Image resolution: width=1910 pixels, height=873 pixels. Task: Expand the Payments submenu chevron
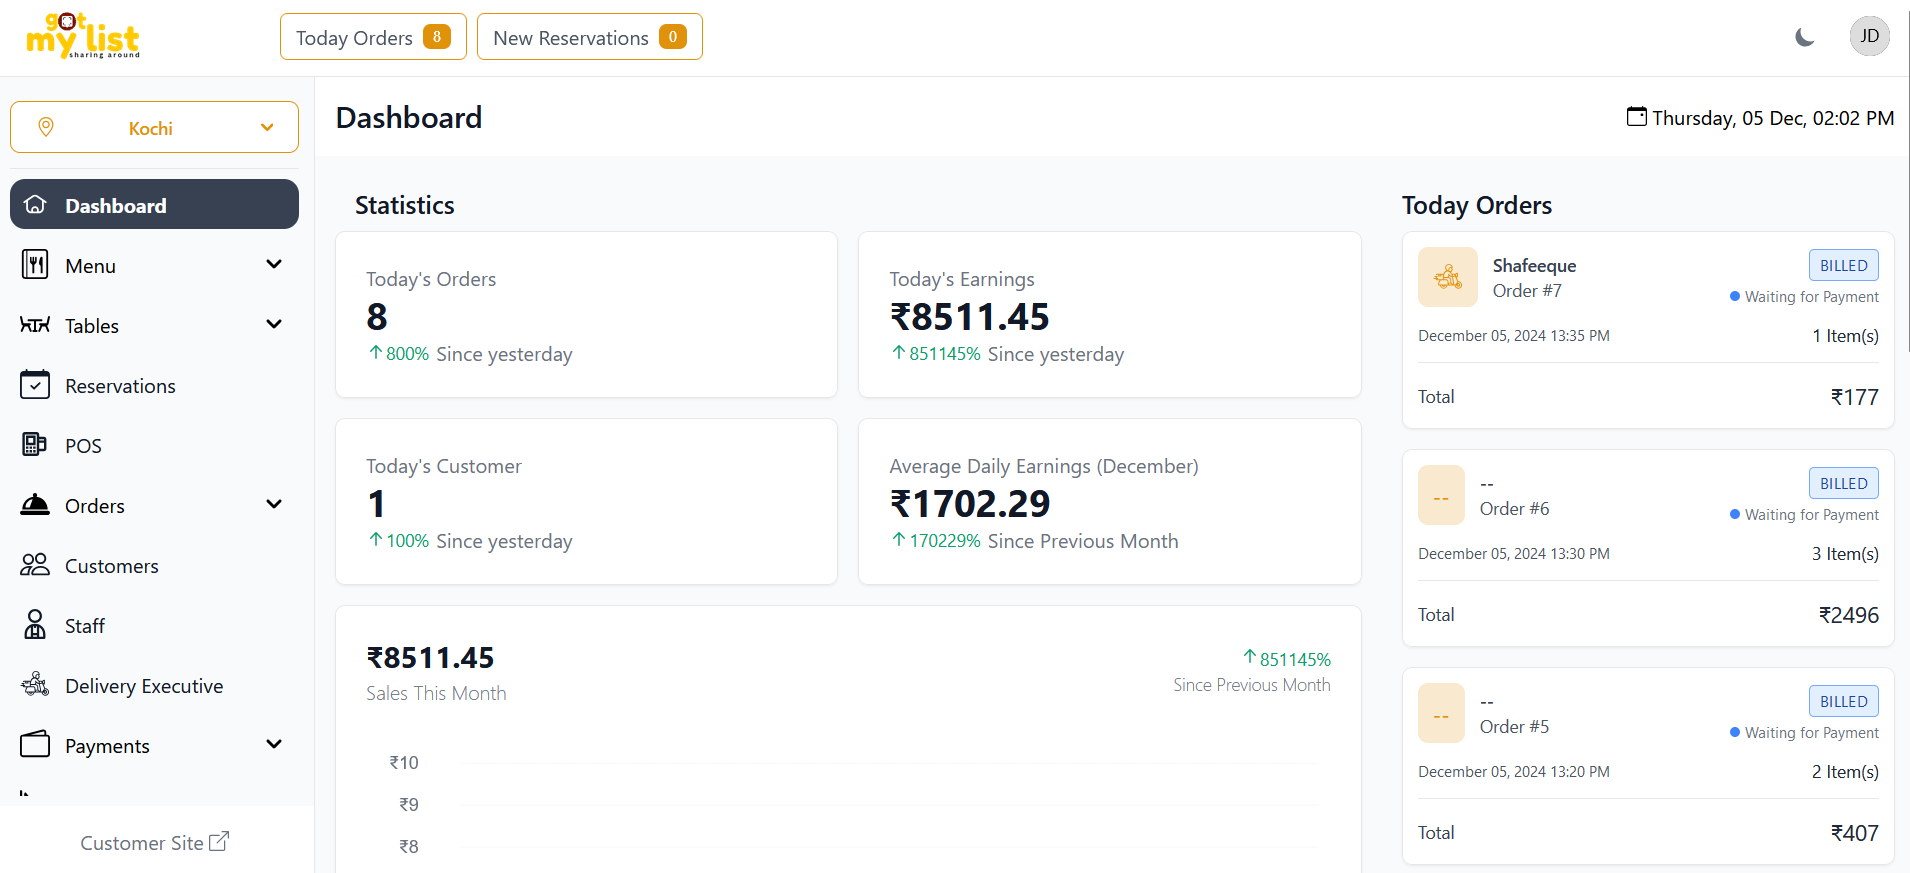(274, 745)
